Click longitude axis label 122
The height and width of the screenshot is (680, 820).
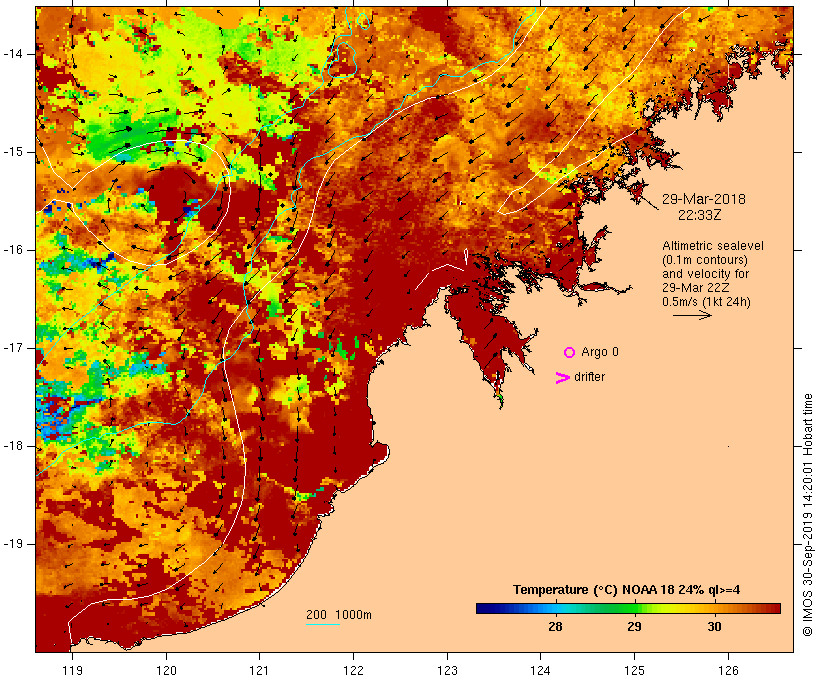tap(354, 670)
